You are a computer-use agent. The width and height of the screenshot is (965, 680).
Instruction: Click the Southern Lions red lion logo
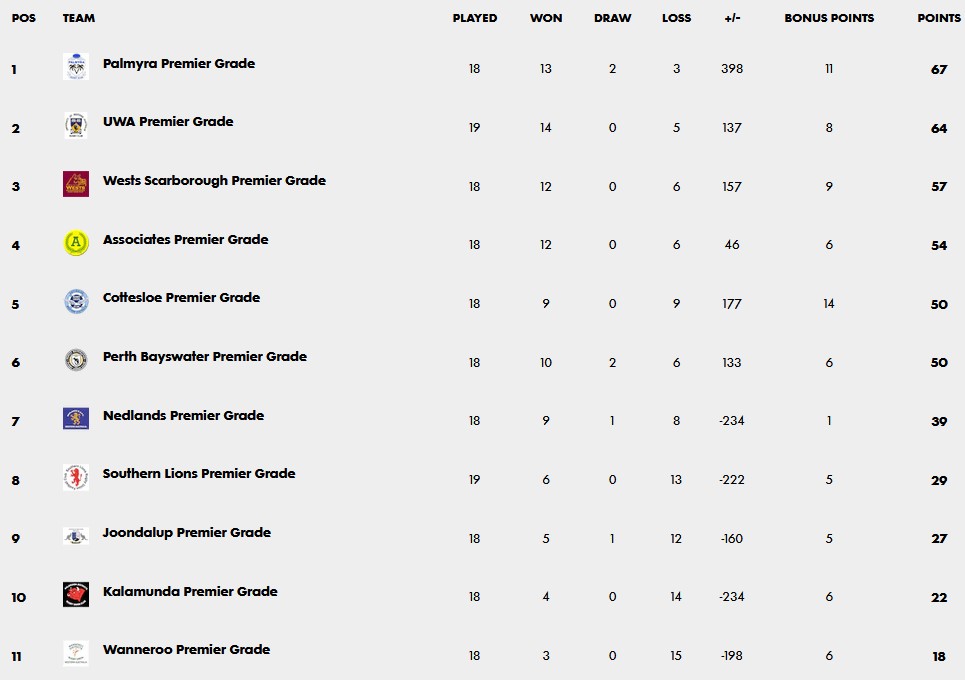[76, 478]
